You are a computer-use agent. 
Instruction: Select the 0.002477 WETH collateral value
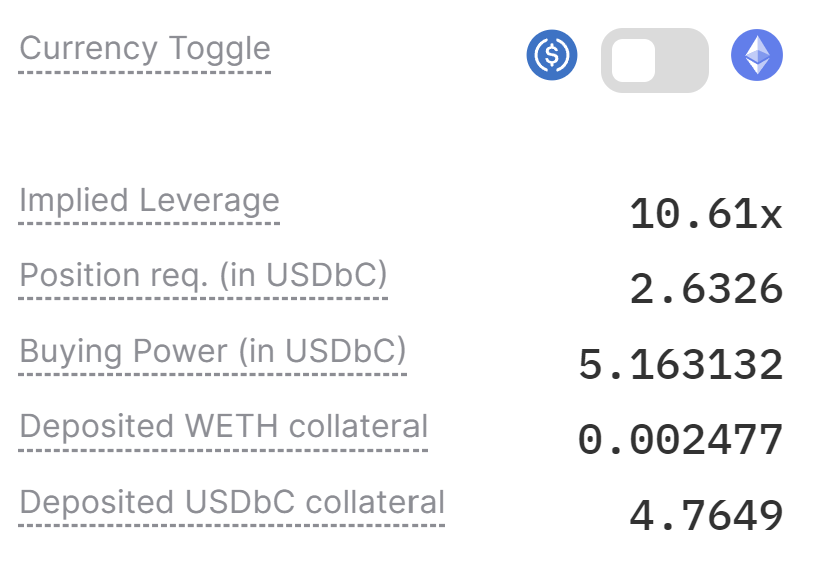pyautogui.click(x=680, y=440)
